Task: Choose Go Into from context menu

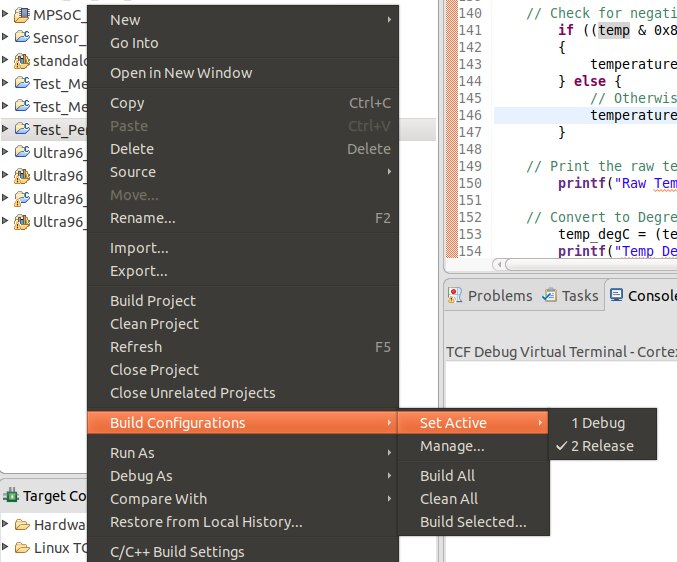Action: 243,43
